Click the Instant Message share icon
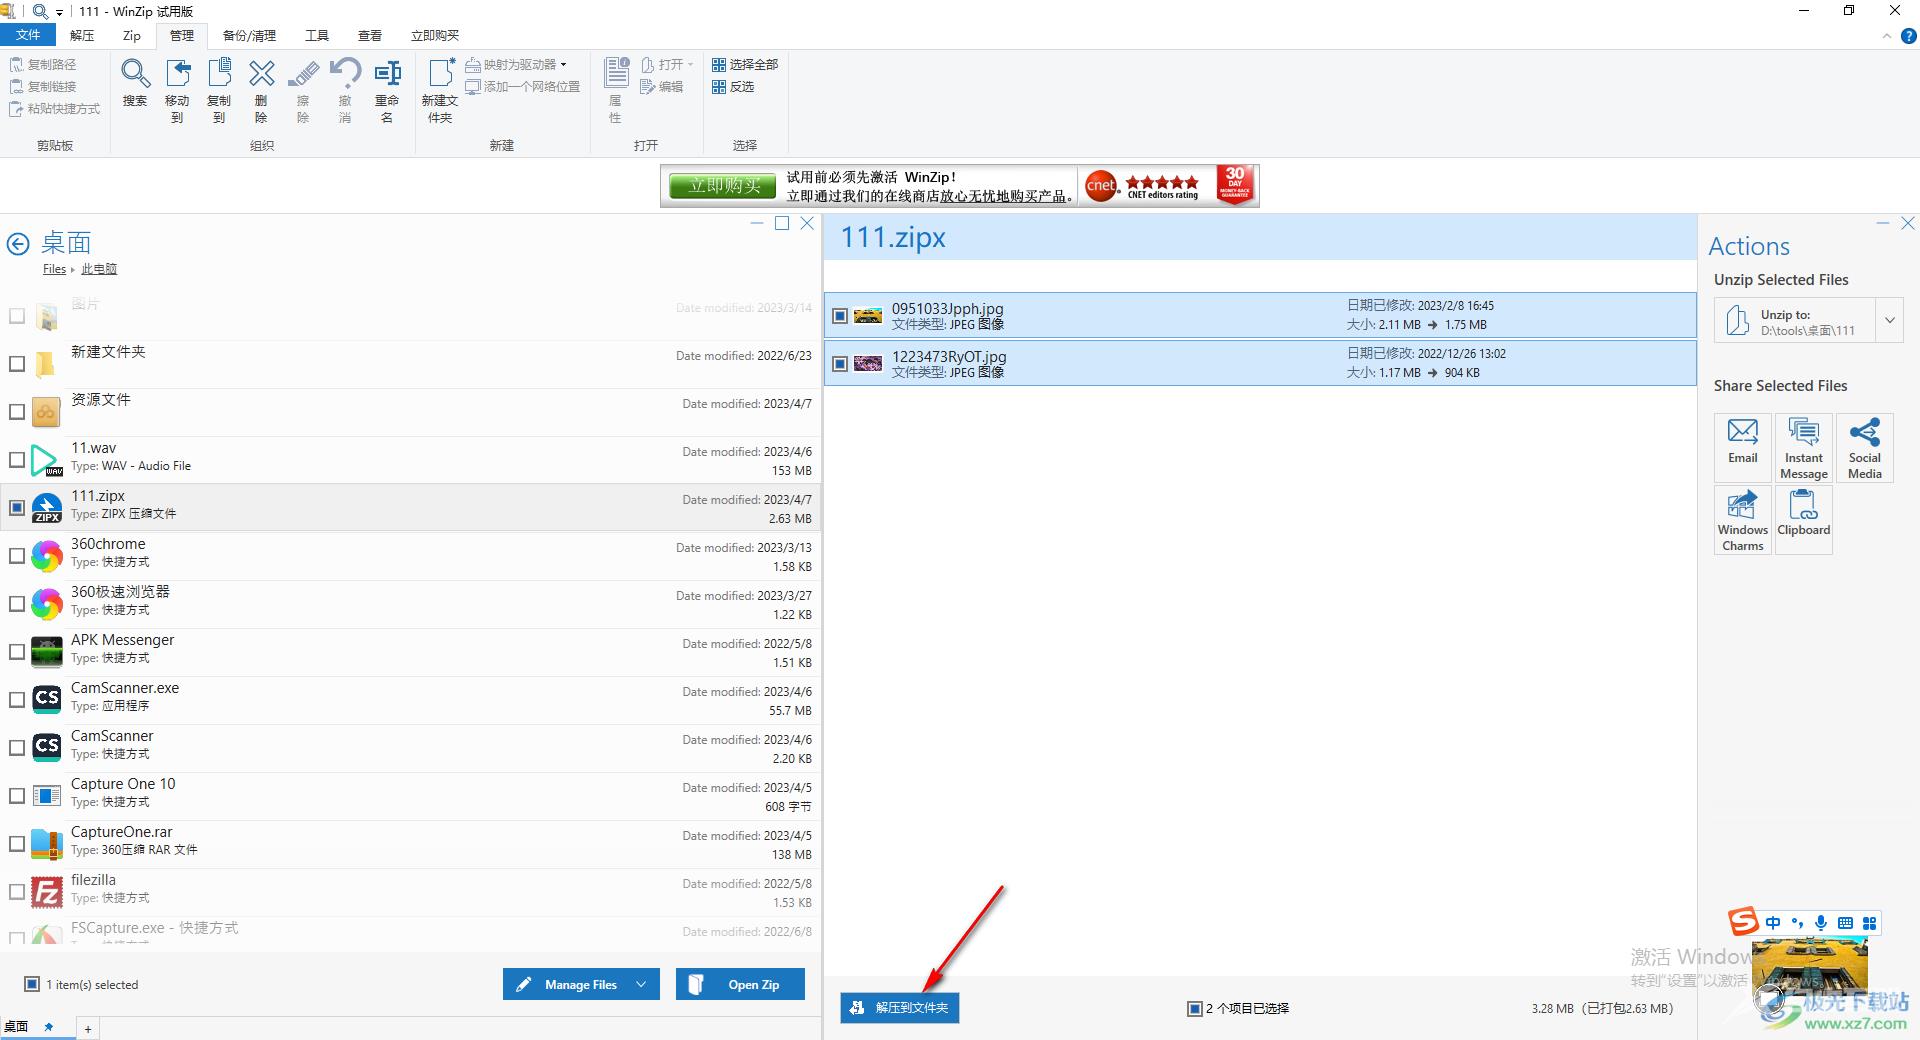Image resolution: width=1920 pixels, height=1040 pixels. click(1804, 448)
